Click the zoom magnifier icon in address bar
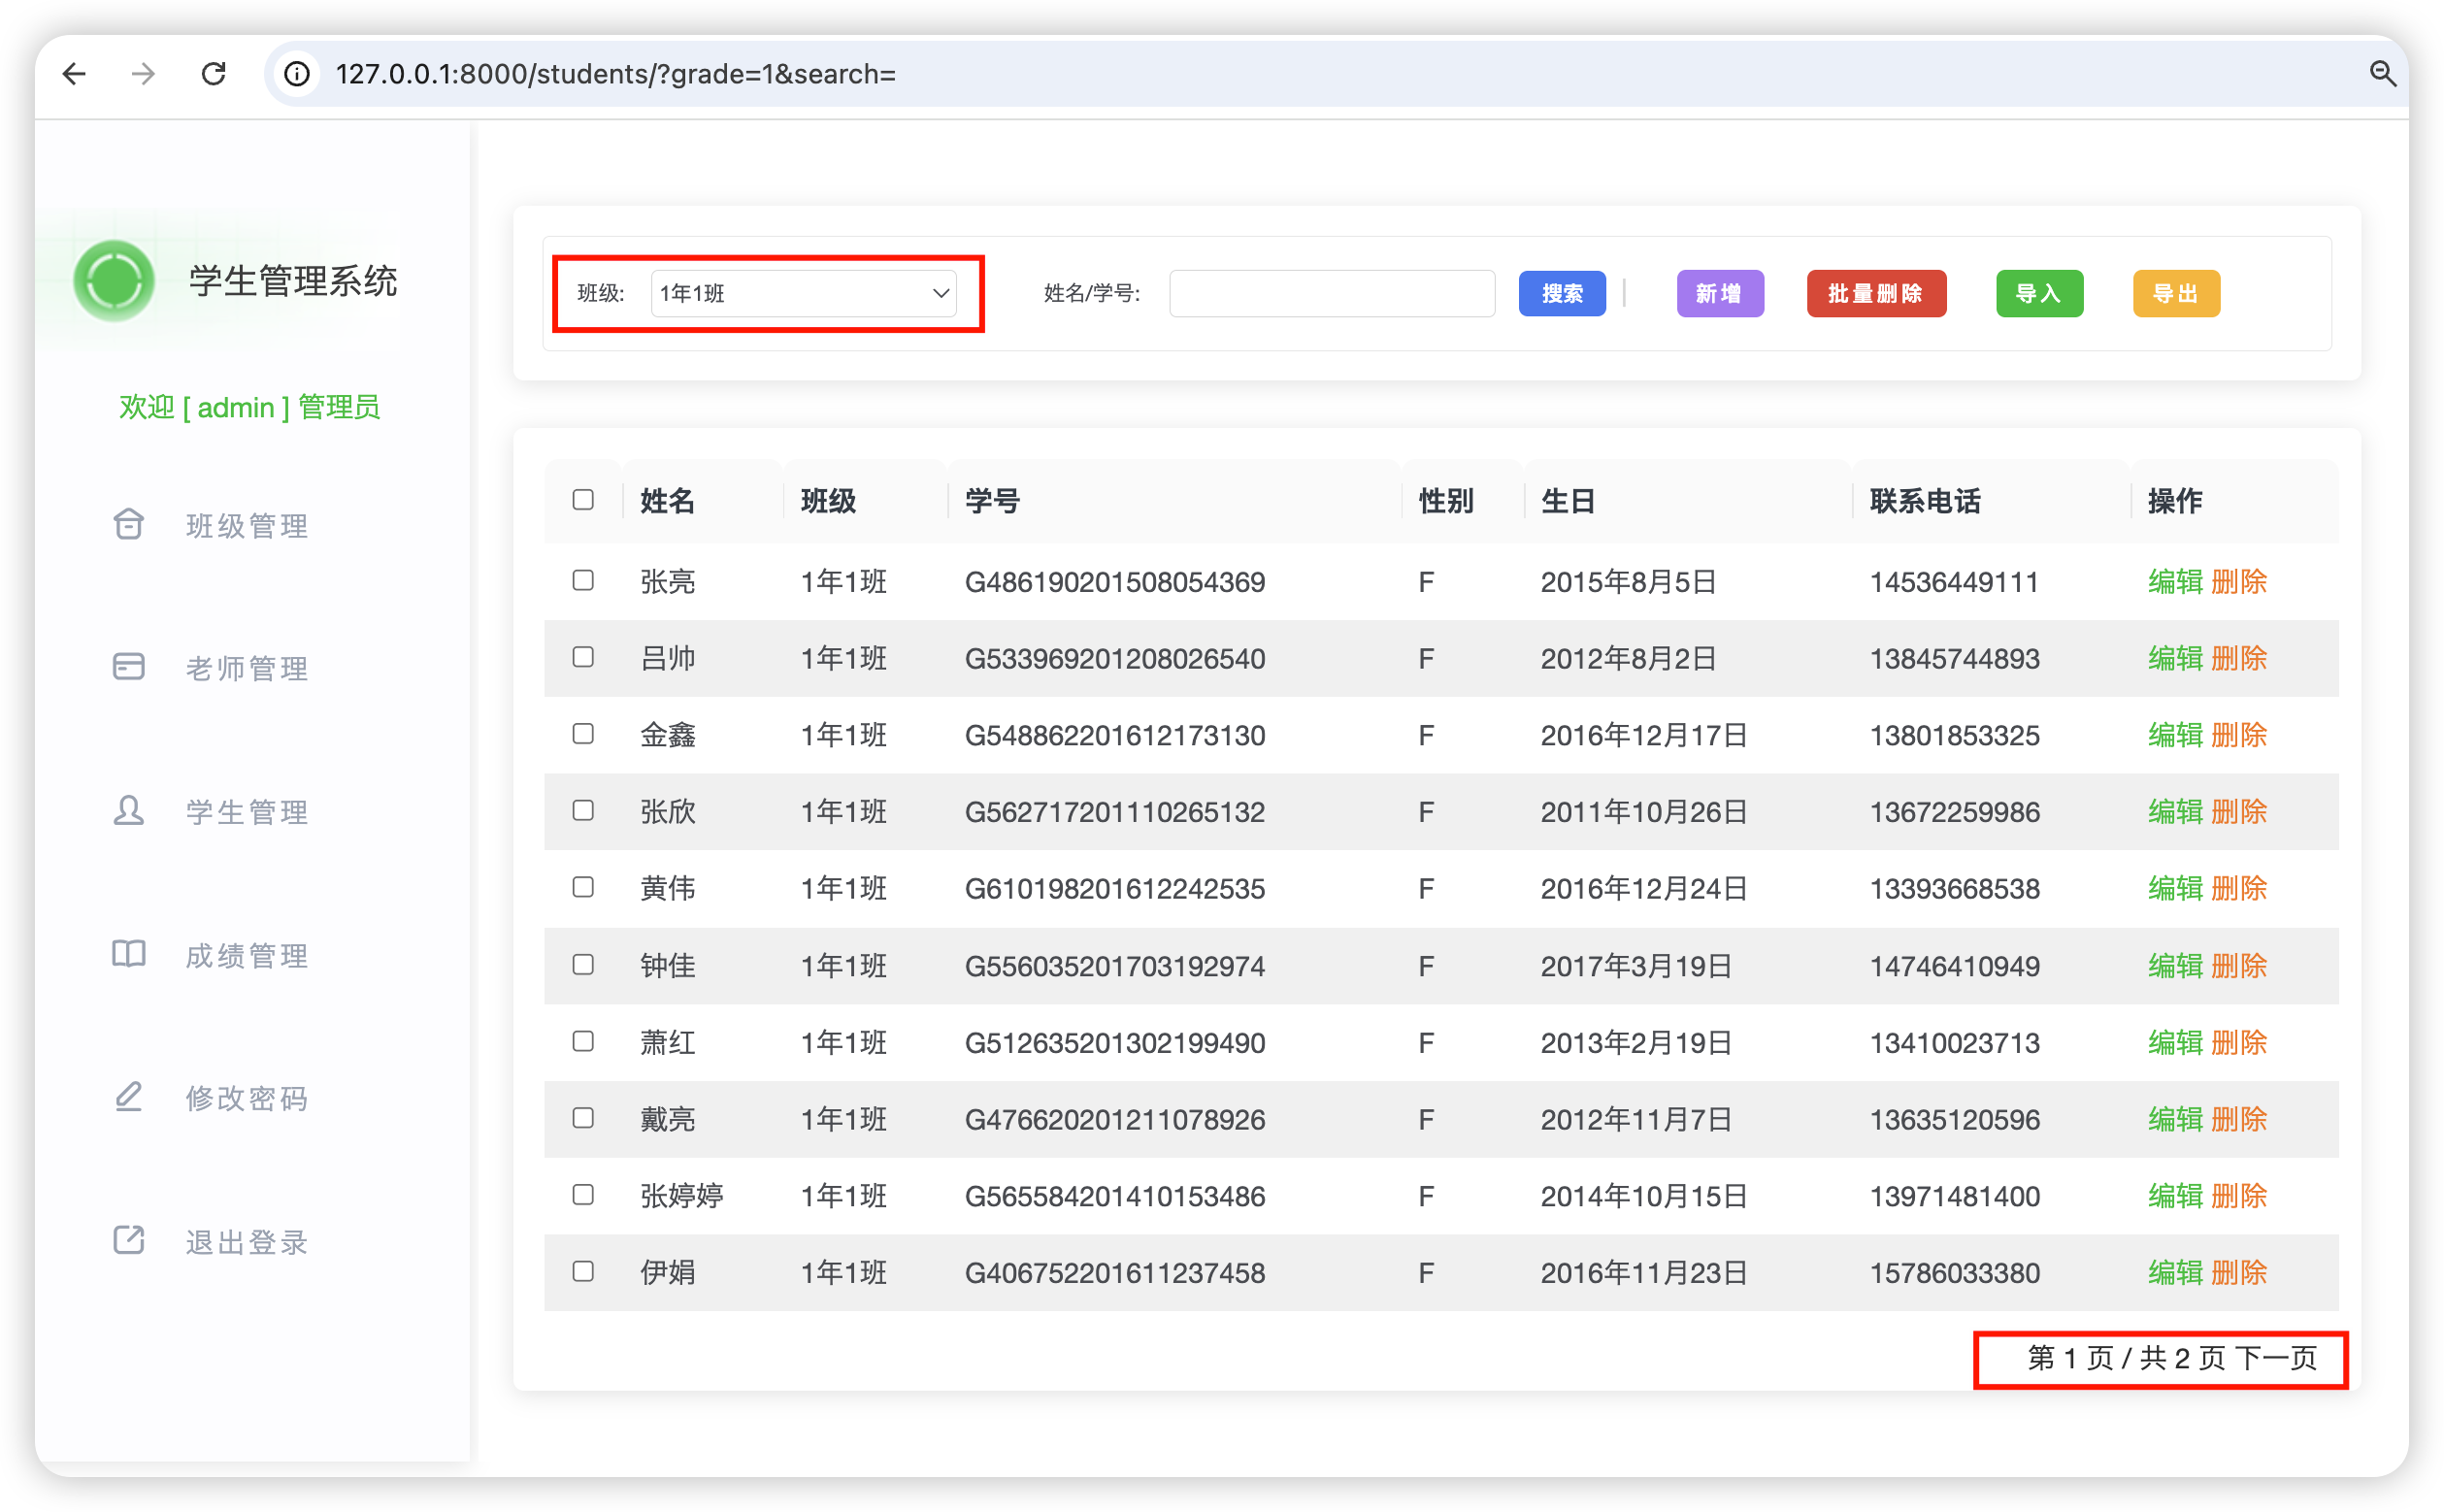The image size is (2444, 1512). click(2384, 74)
